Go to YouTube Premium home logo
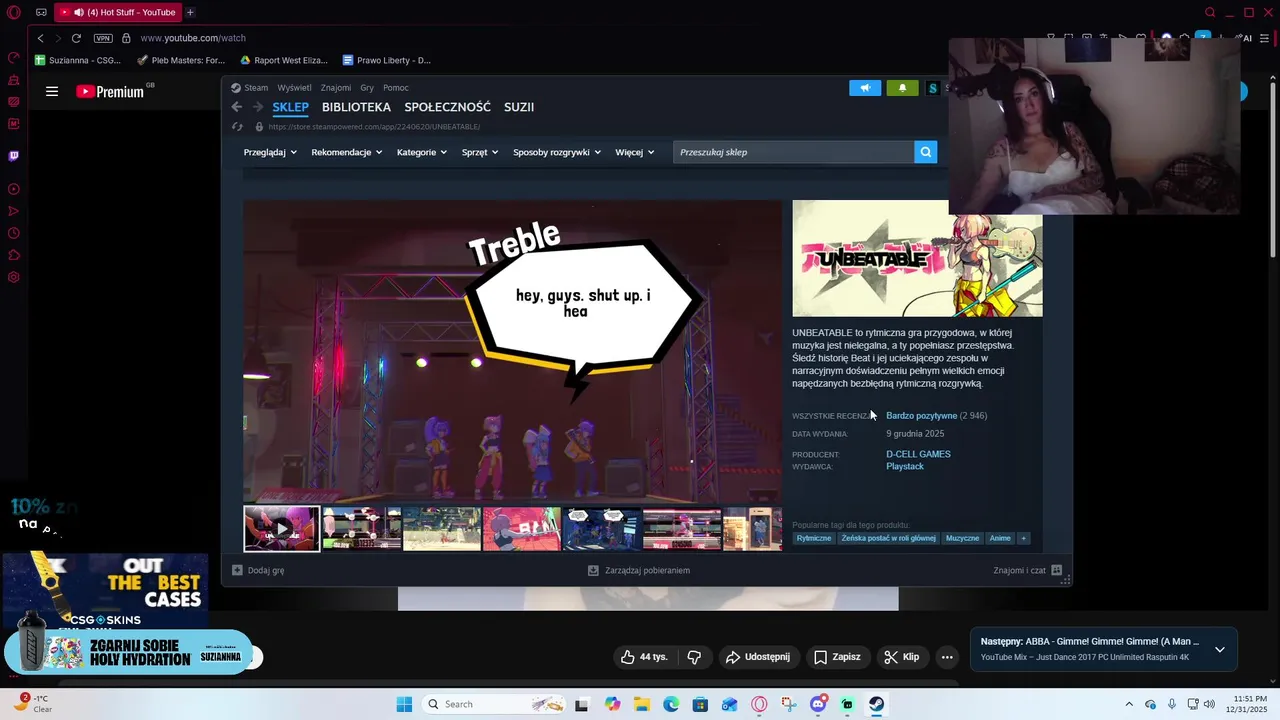 111,91
